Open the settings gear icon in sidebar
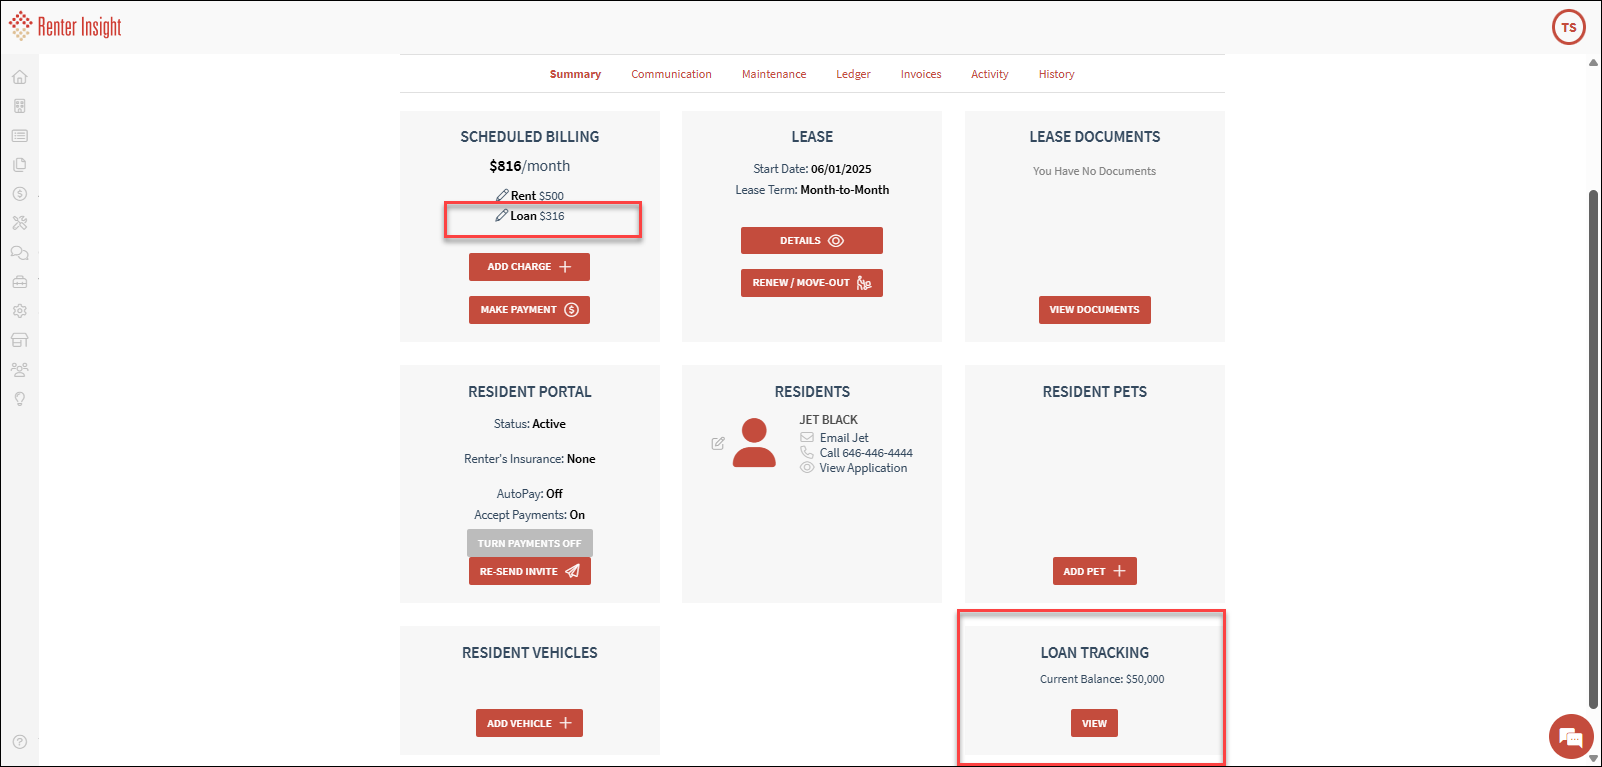1602x767 pixels. (19, 311)
